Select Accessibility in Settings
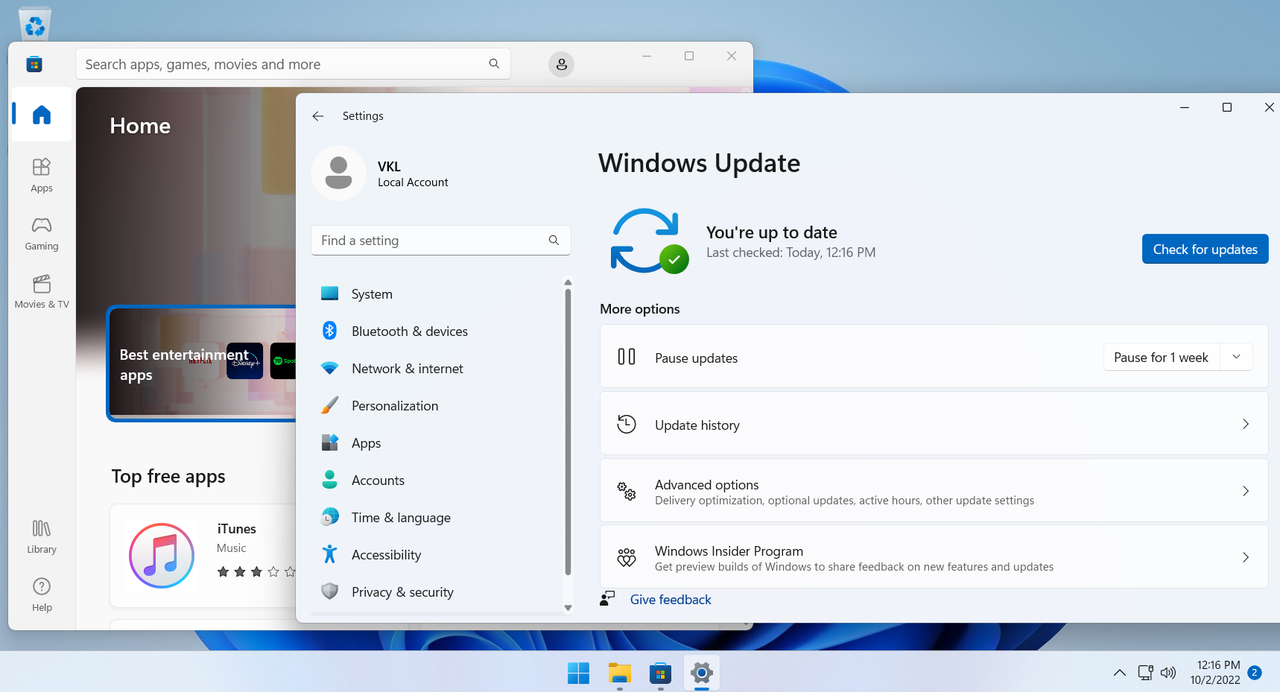The image size is (1280, 692). point(437,554)
